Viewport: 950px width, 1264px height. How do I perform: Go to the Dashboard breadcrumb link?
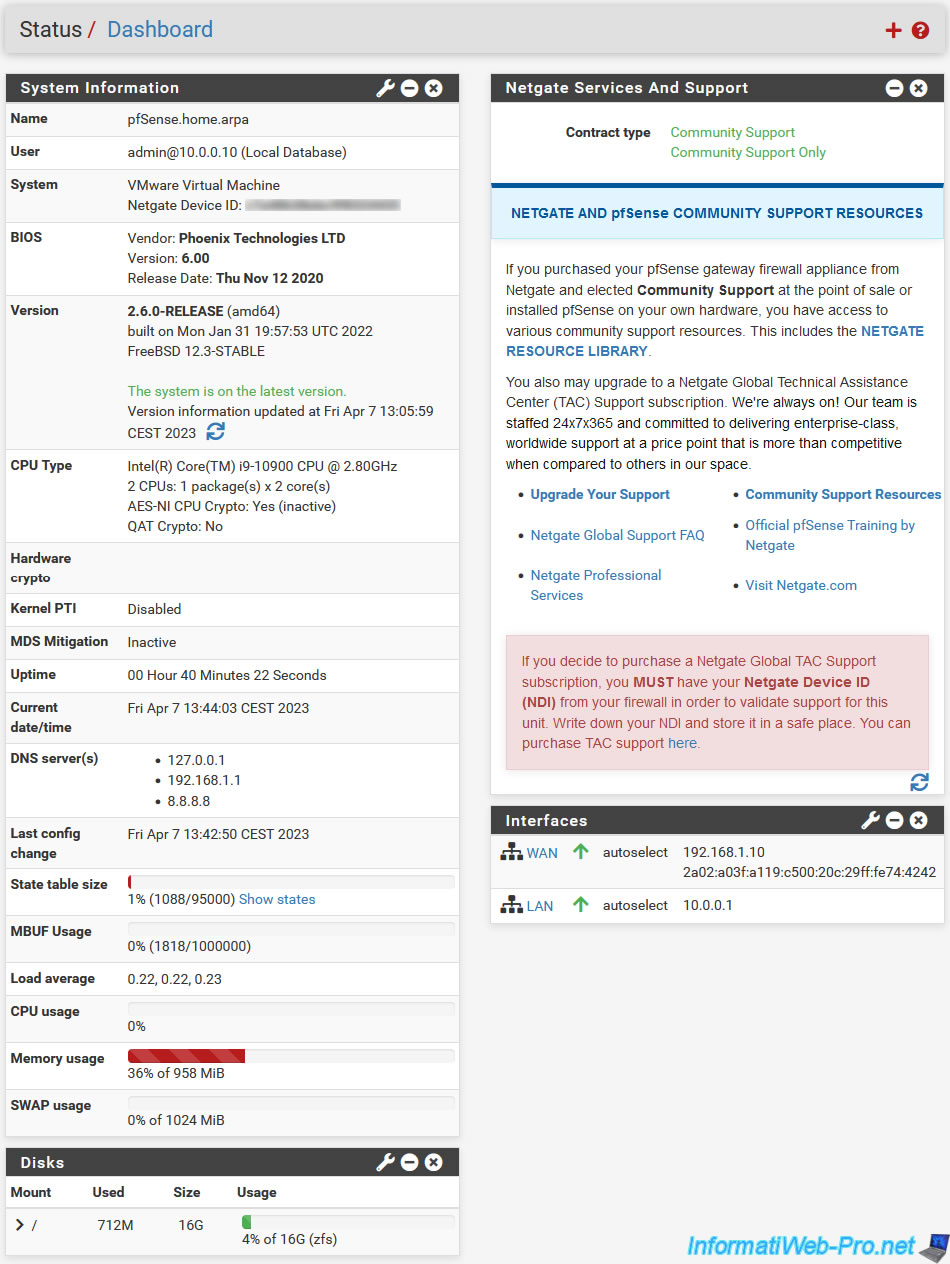pyautogui.click(x=160, y=29)
